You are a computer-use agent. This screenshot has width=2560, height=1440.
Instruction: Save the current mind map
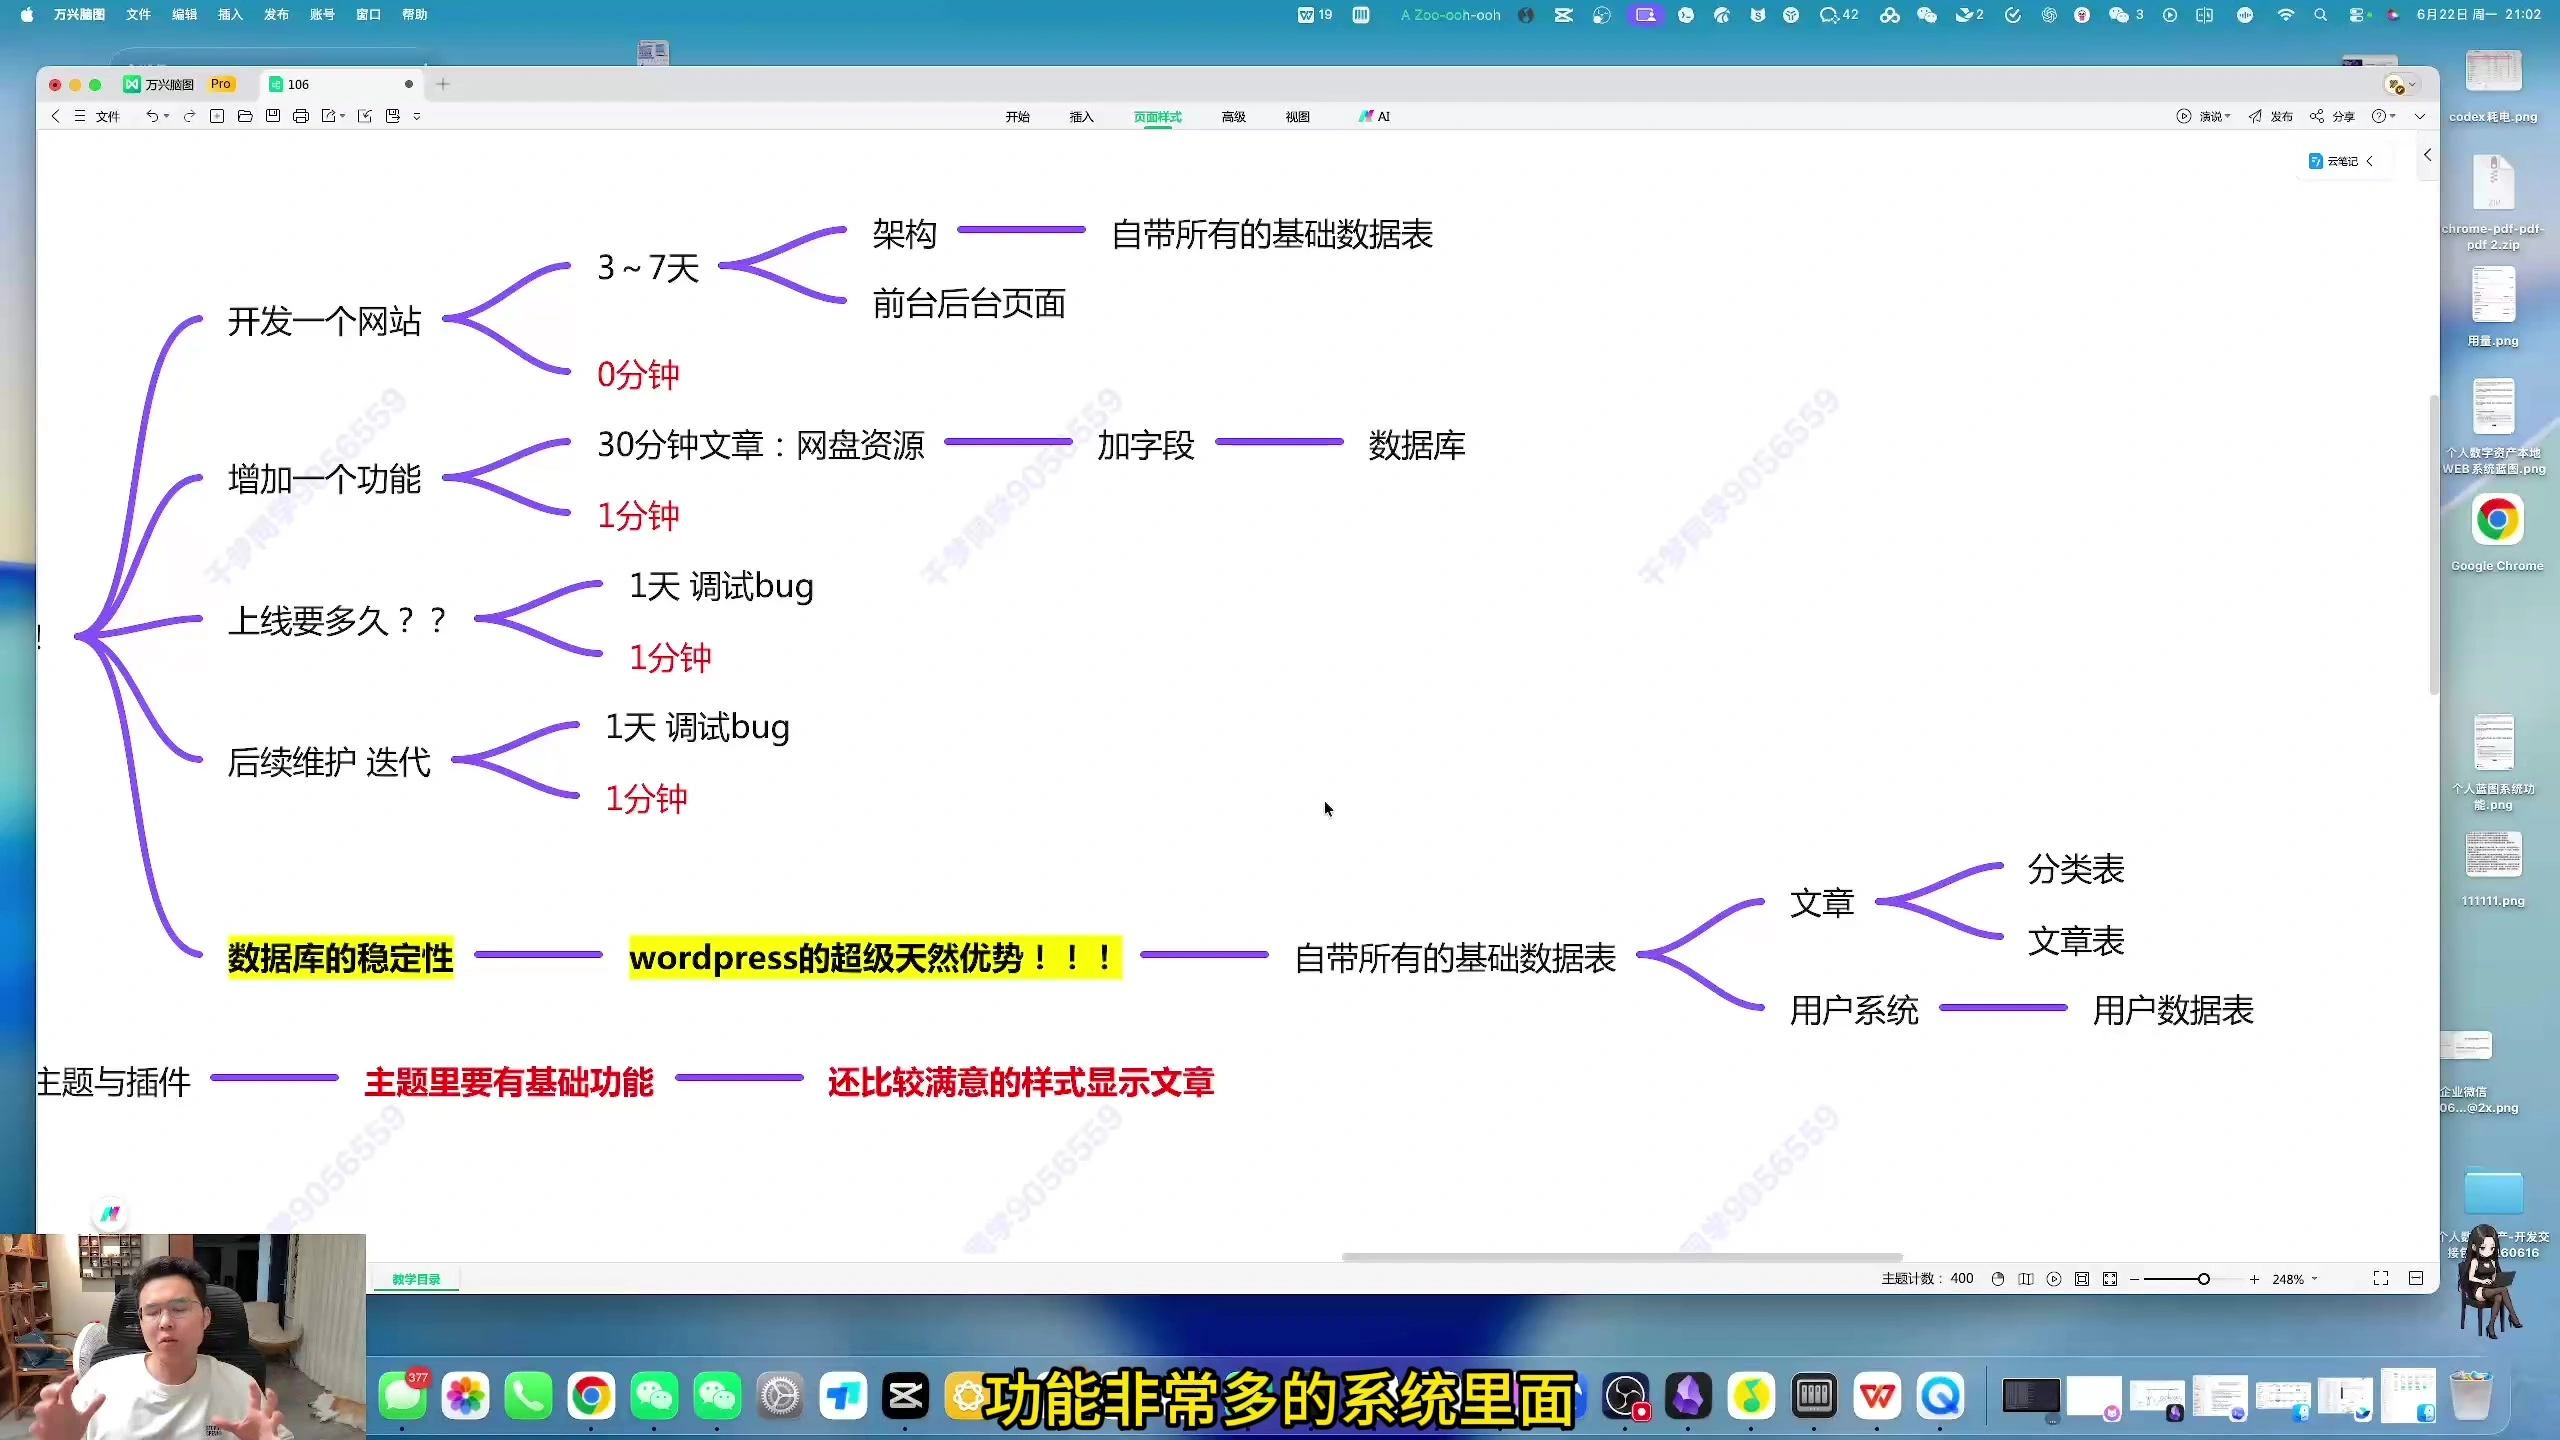pos(273,116)
